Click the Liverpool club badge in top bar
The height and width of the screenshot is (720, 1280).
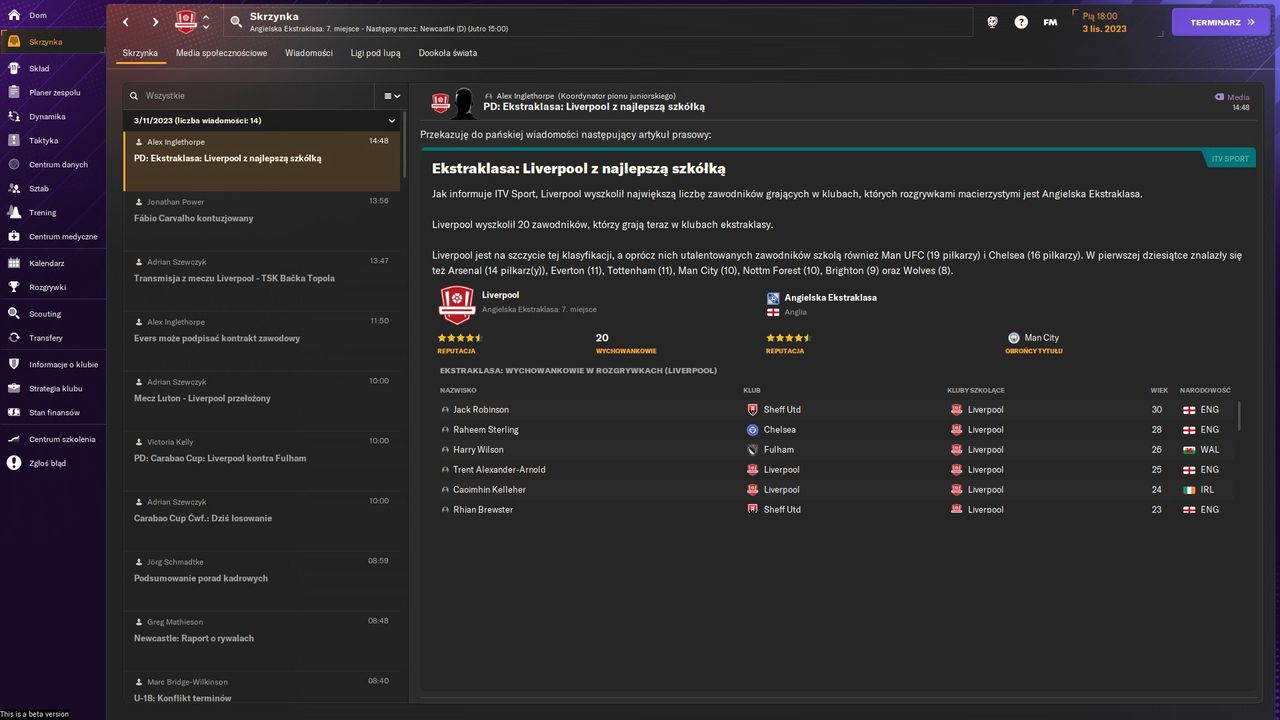(186, 22)
